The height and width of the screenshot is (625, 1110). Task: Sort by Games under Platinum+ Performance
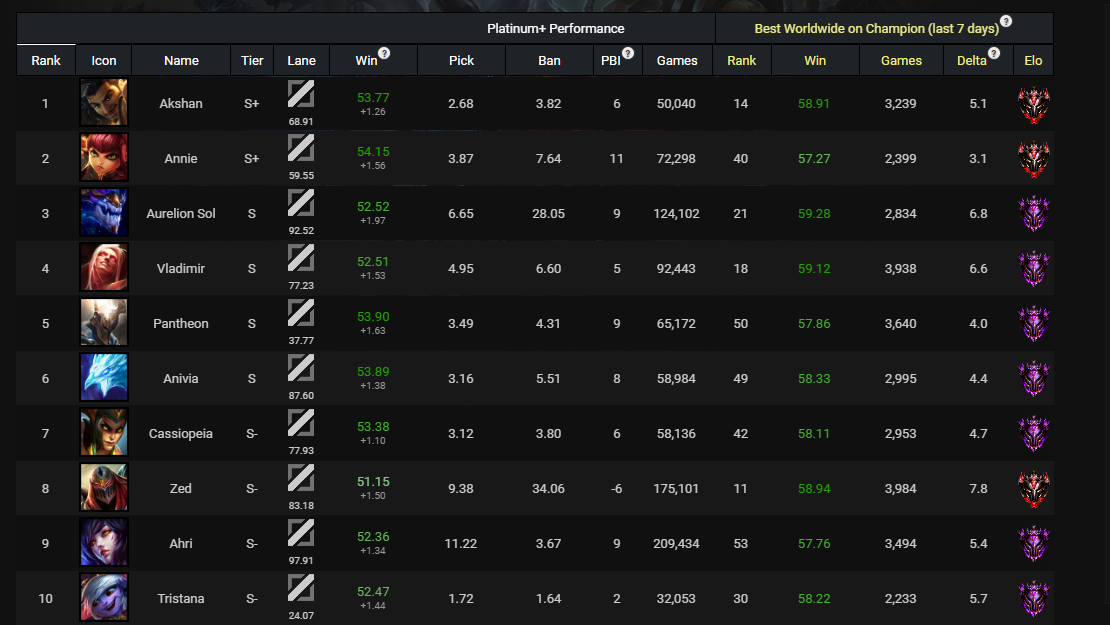[x=677, y=61]
